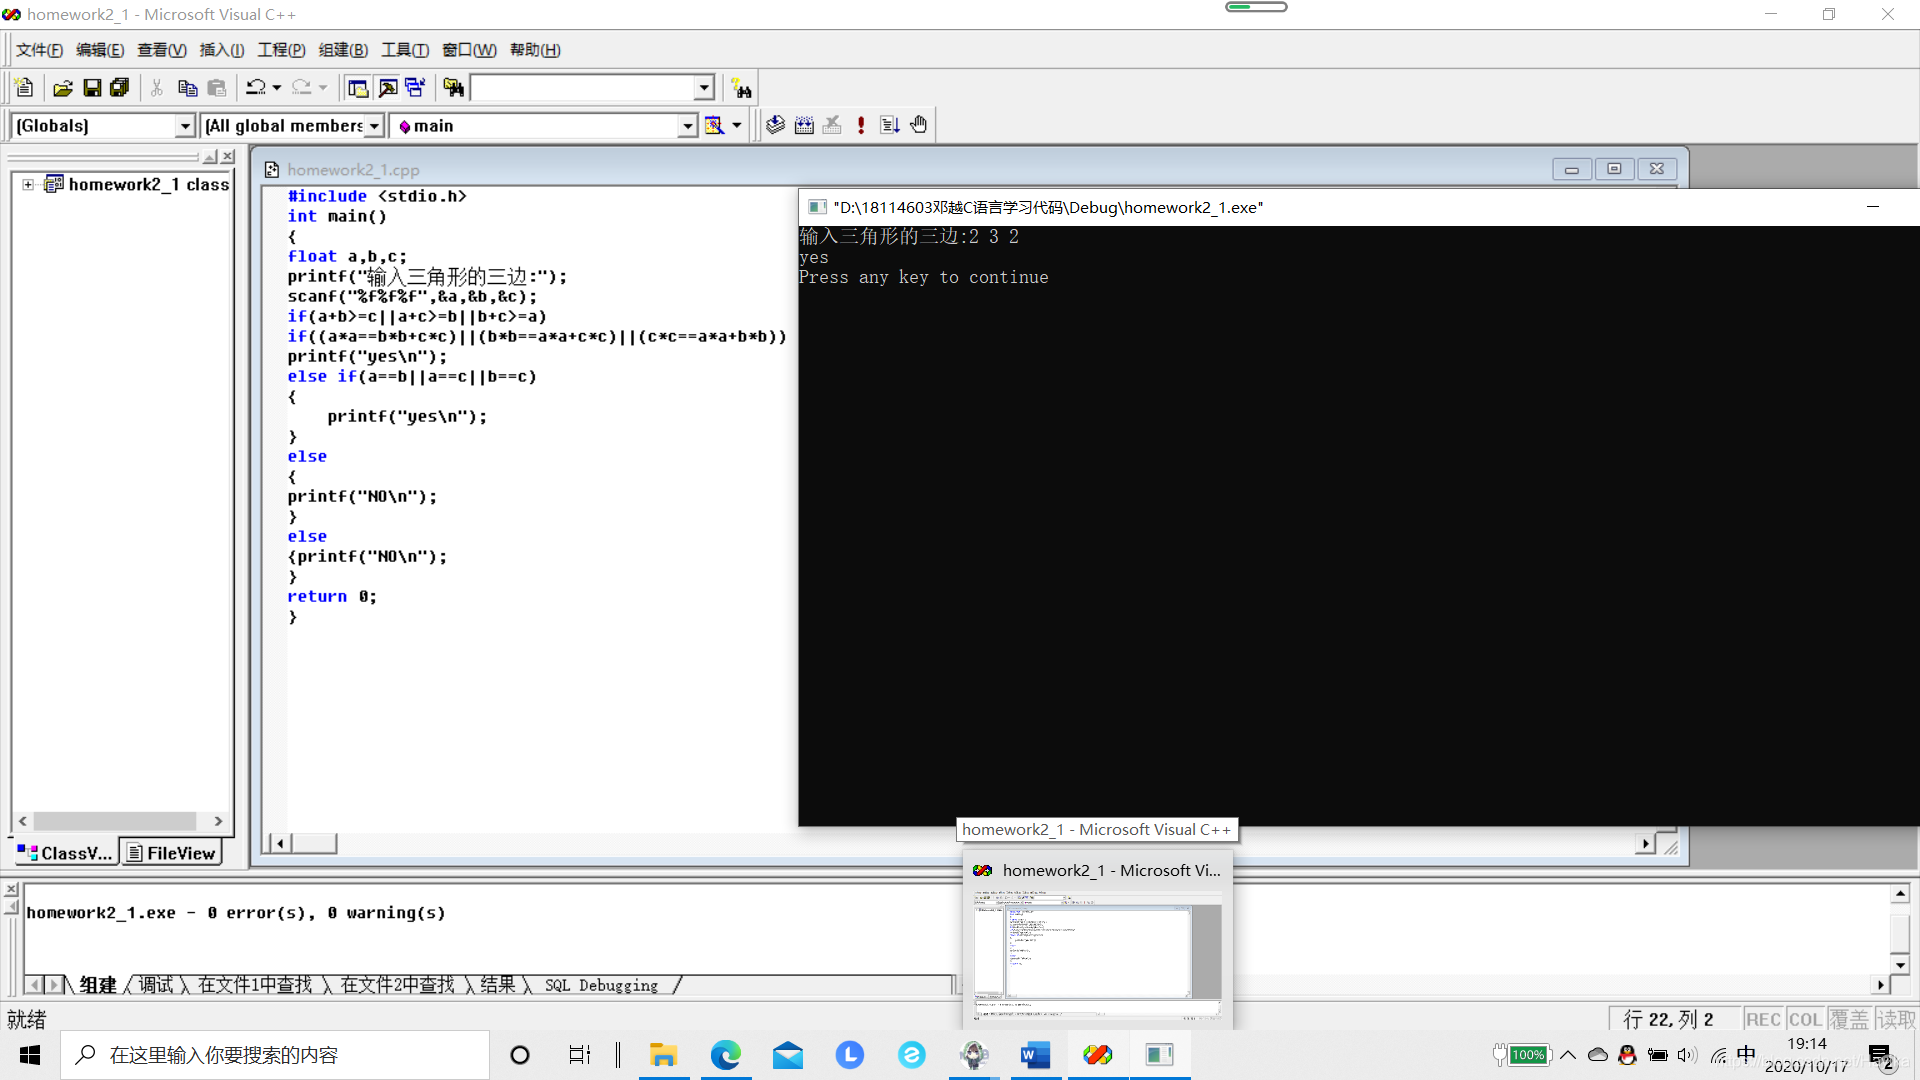1920x1080 pixels.
Task: Switch to the 组建 output tab
Action: [x=98, y=985]
